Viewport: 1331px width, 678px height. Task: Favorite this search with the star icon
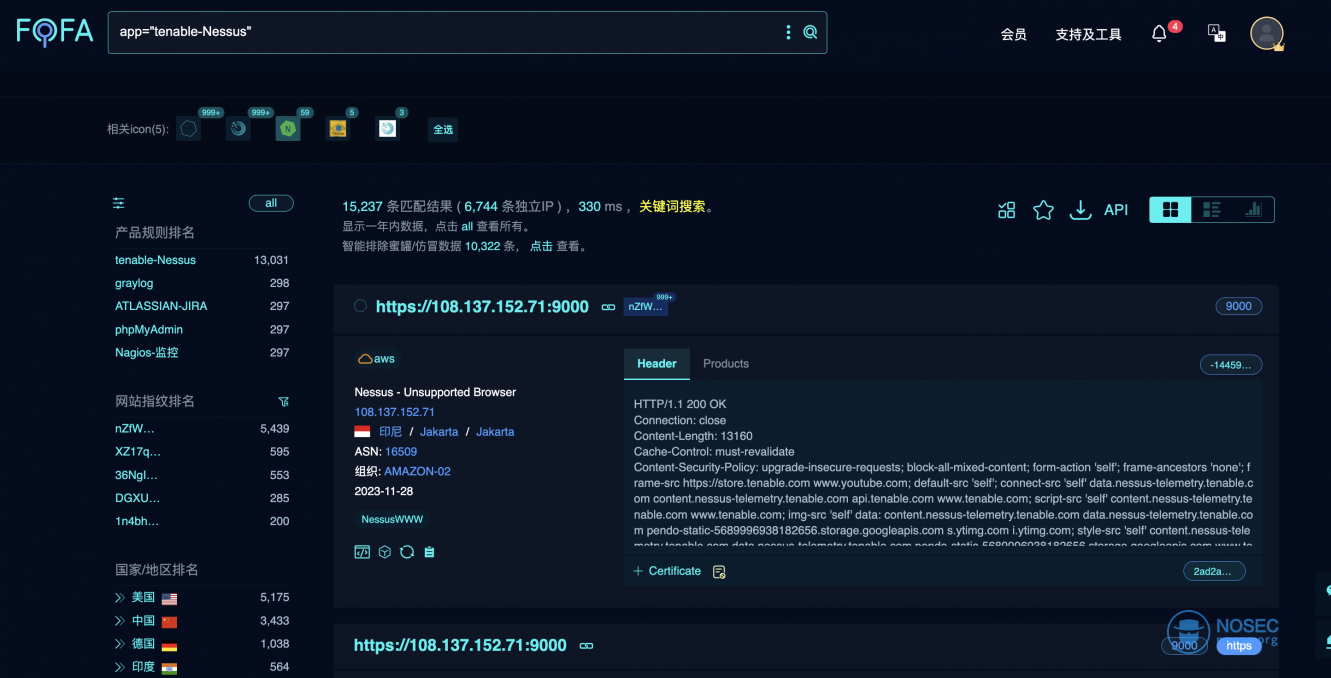tap(1043, 210)
